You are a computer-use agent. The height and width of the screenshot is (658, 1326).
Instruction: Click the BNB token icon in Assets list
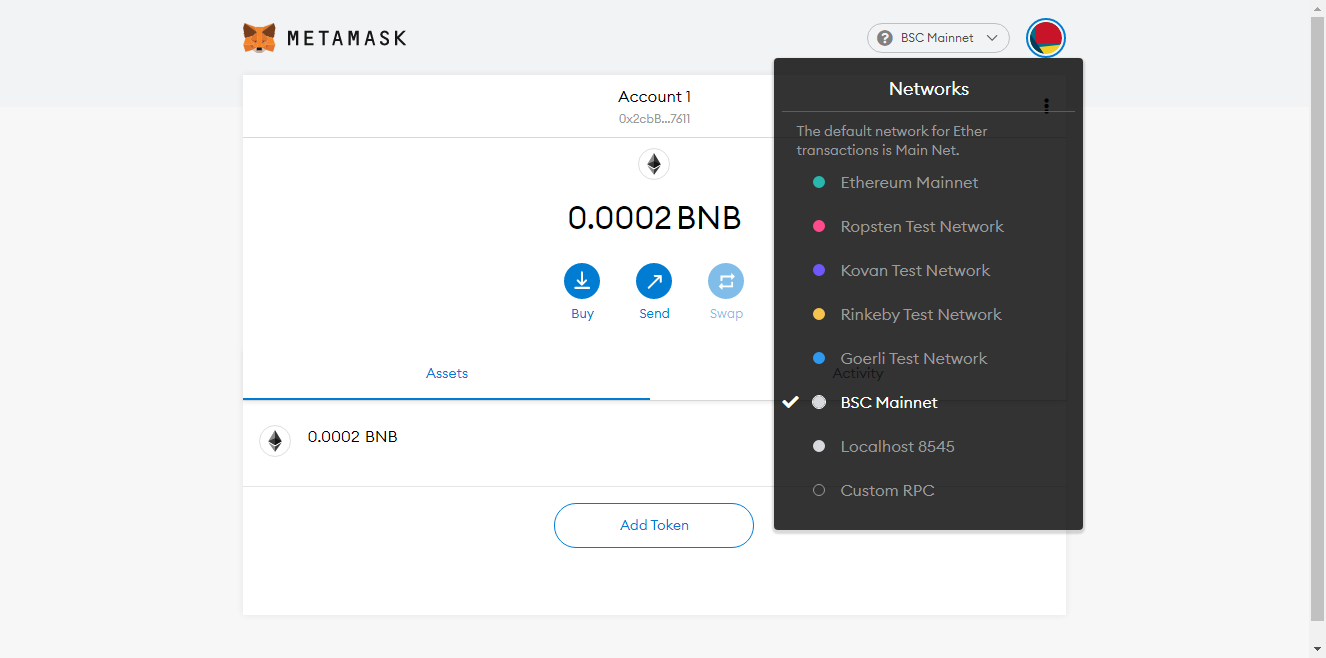(x=275, y=440)
